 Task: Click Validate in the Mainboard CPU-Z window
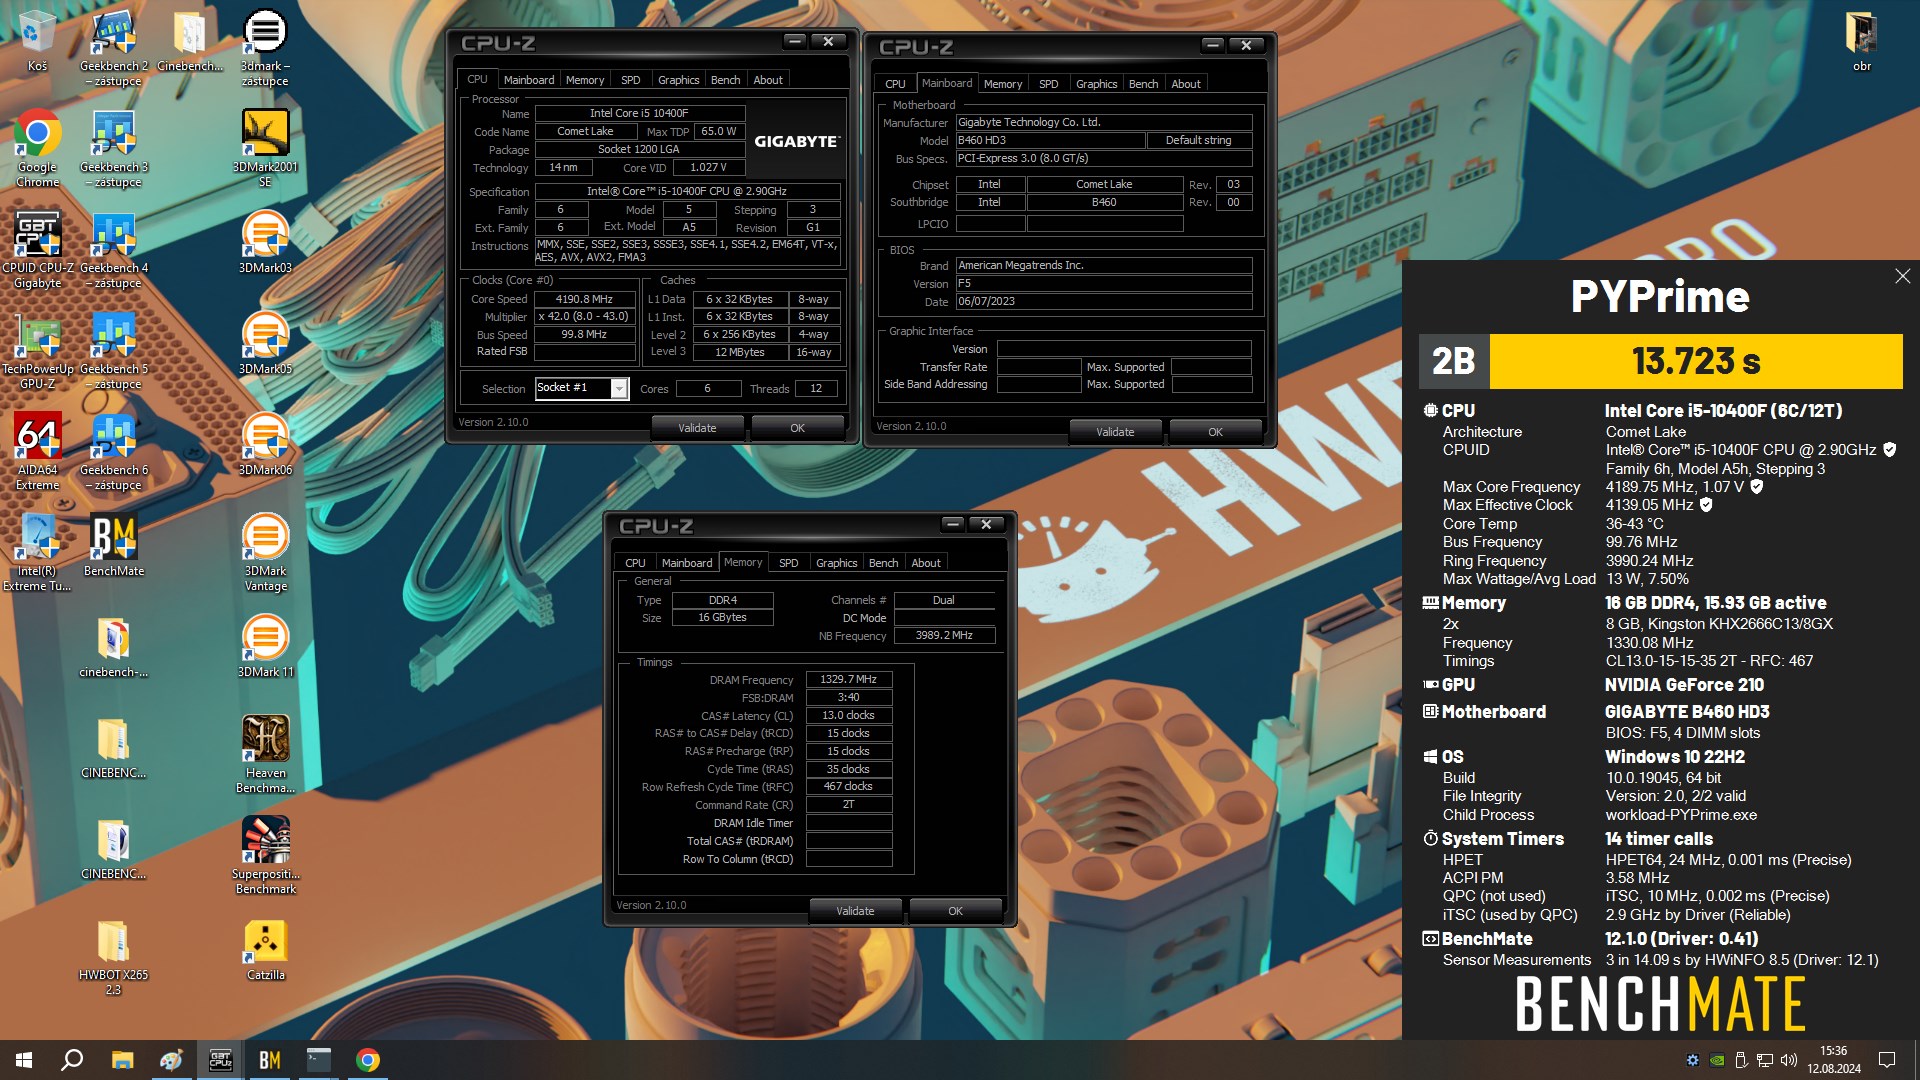coord(1115,432)
